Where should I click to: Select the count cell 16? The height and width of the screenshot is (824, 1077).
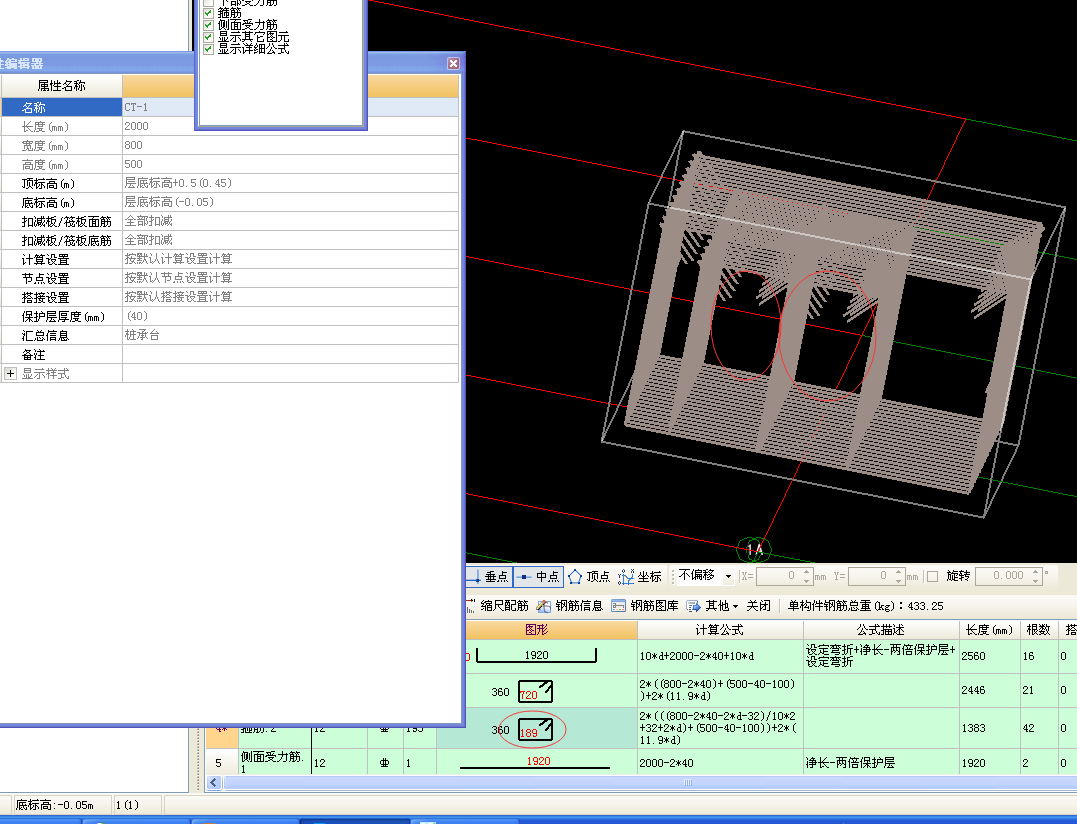pyautogui.click(x=1039, y=656)
